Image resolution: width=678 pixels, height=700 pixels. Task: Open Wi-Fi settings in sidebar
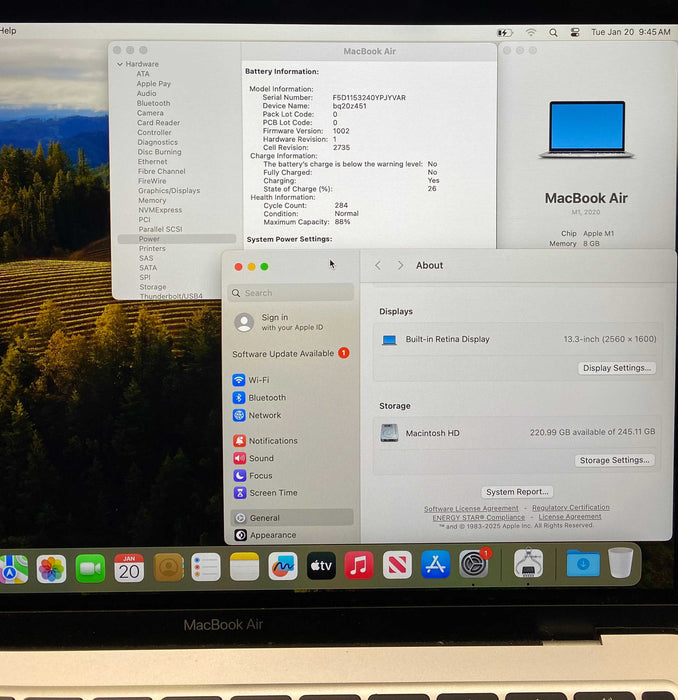[292, 380]
